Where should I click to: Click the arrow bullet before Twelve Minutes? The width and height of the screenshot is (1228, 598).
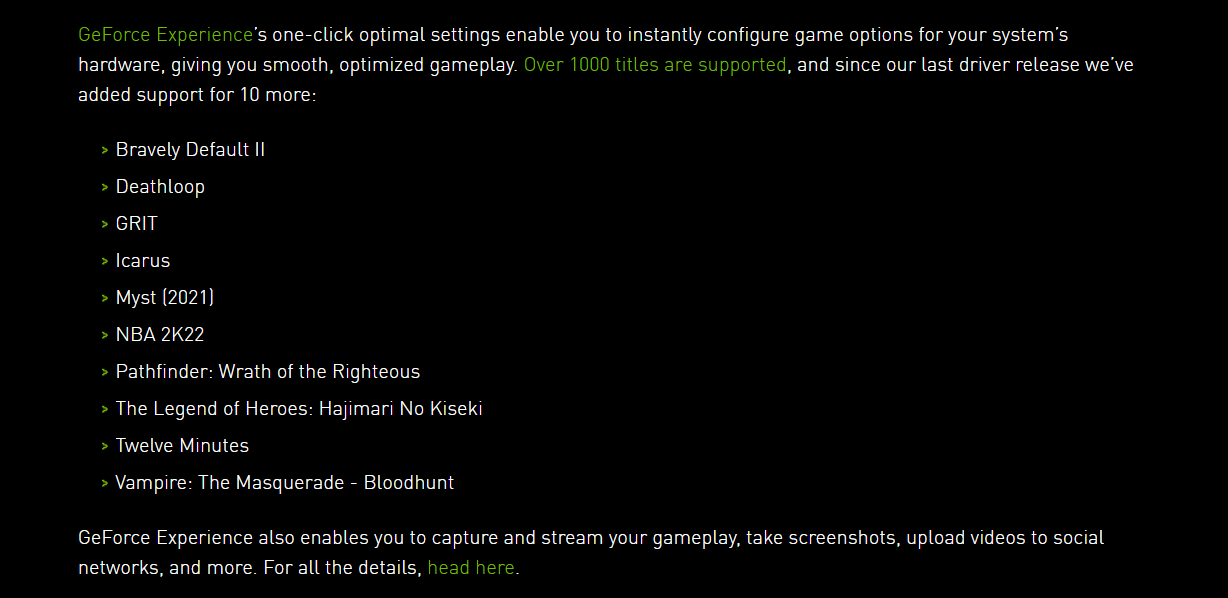[105, 446]
